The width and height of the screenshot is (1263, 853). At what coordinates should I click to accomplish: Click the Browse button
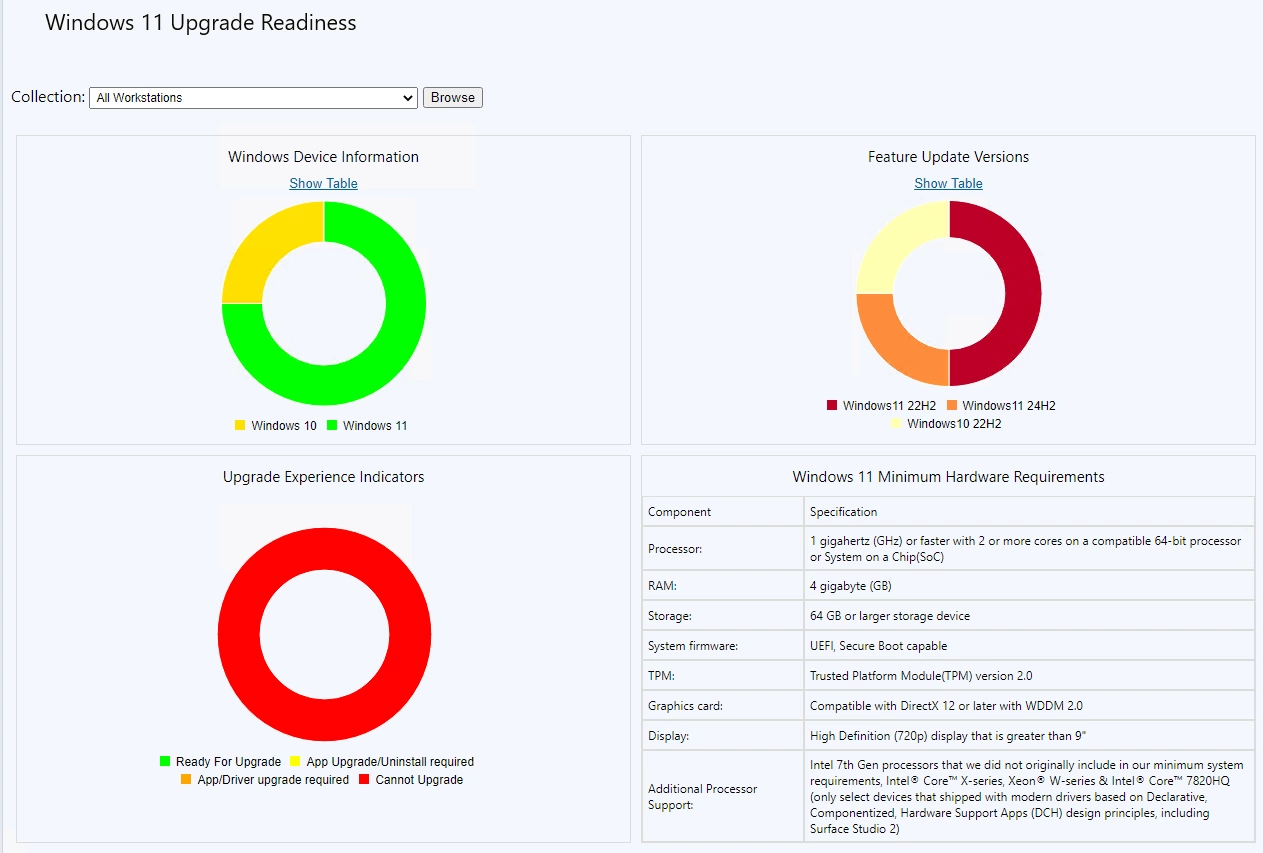(x=452, y=97)
